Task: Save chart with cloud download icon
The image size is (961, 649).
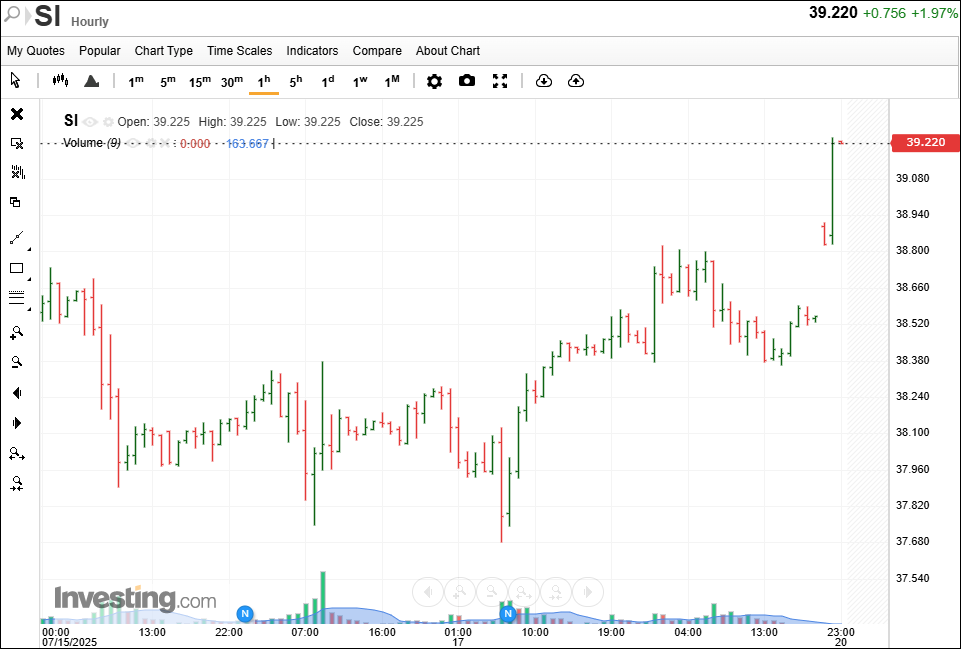Action: [544, 81]
